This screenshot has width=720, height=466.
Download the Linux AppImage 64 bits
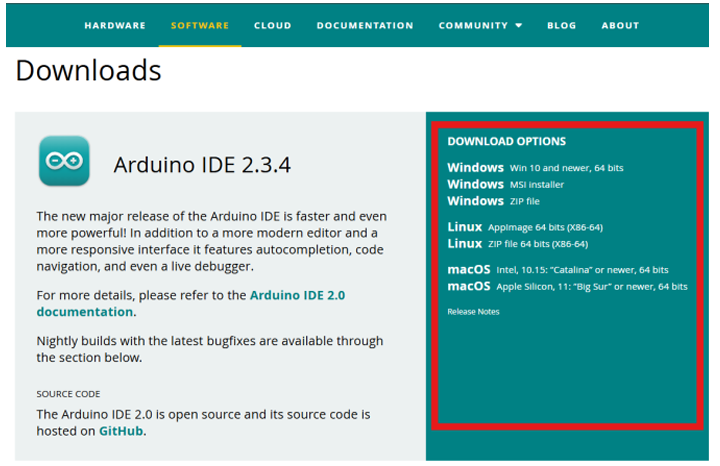tap(525, 227)
